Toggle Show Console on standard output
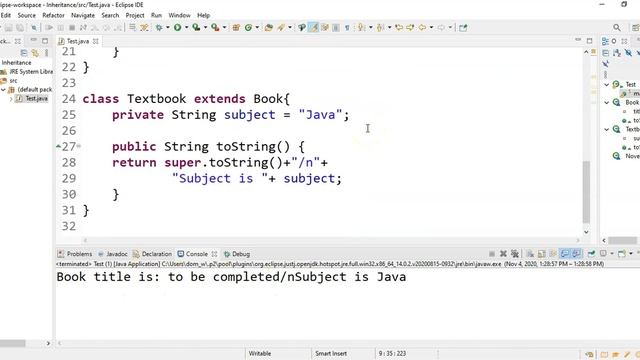 click(x=565, y=254)
